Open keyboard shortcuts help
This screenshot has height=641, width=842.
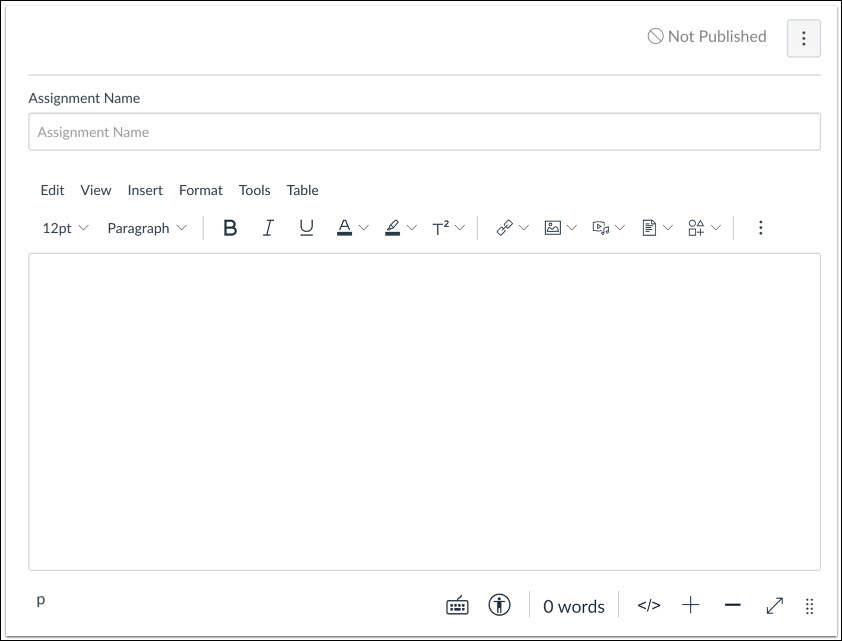[456, 605]
